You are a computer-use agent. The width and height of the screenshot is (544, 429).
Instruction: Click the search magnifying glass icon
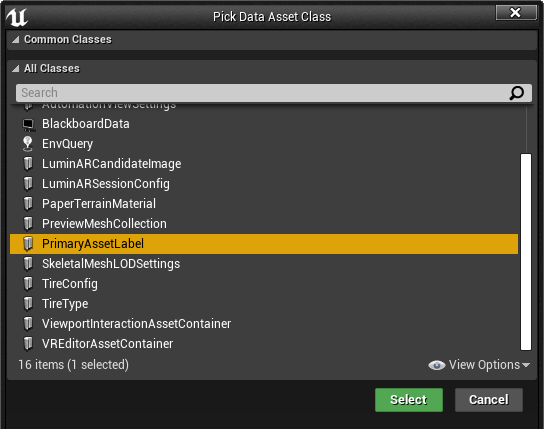[x=517, y=93]
